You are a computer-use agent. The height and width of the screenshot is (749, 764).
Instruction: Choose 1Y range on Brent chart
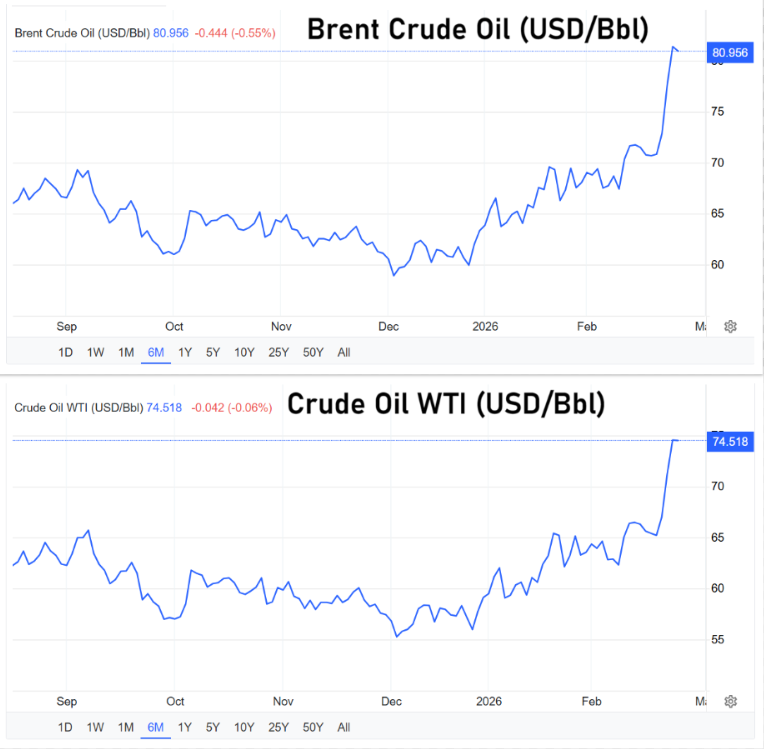point(185,352)
